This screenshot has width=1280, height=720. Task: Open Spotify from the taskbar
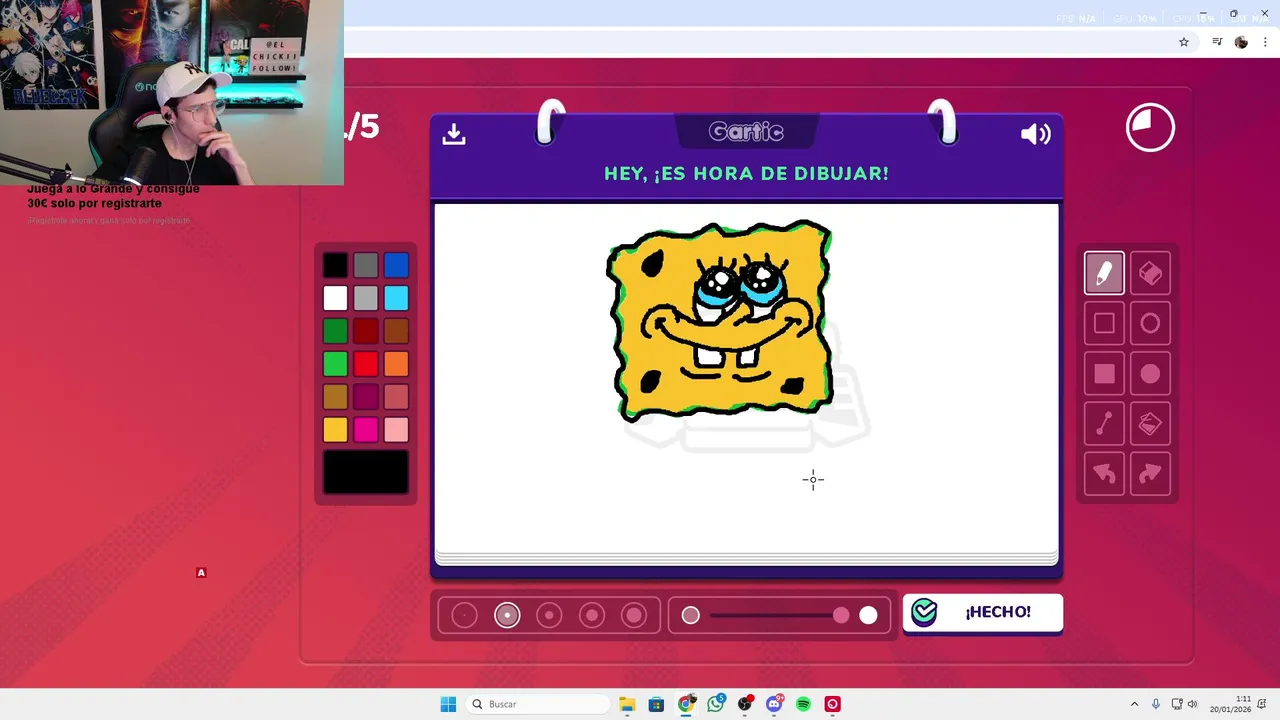(x=803, y=704)
